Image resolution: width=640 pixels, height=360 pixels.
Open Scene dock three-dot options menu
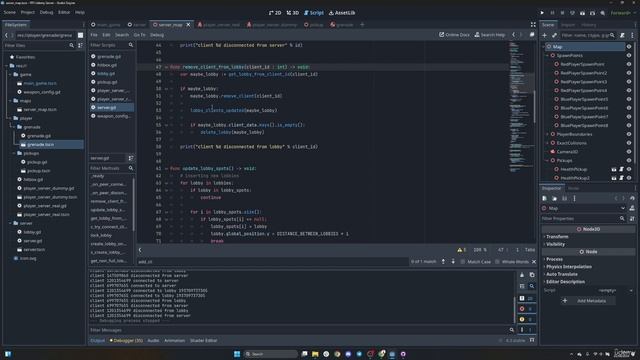pyautogui.click(x=632, y=36)
